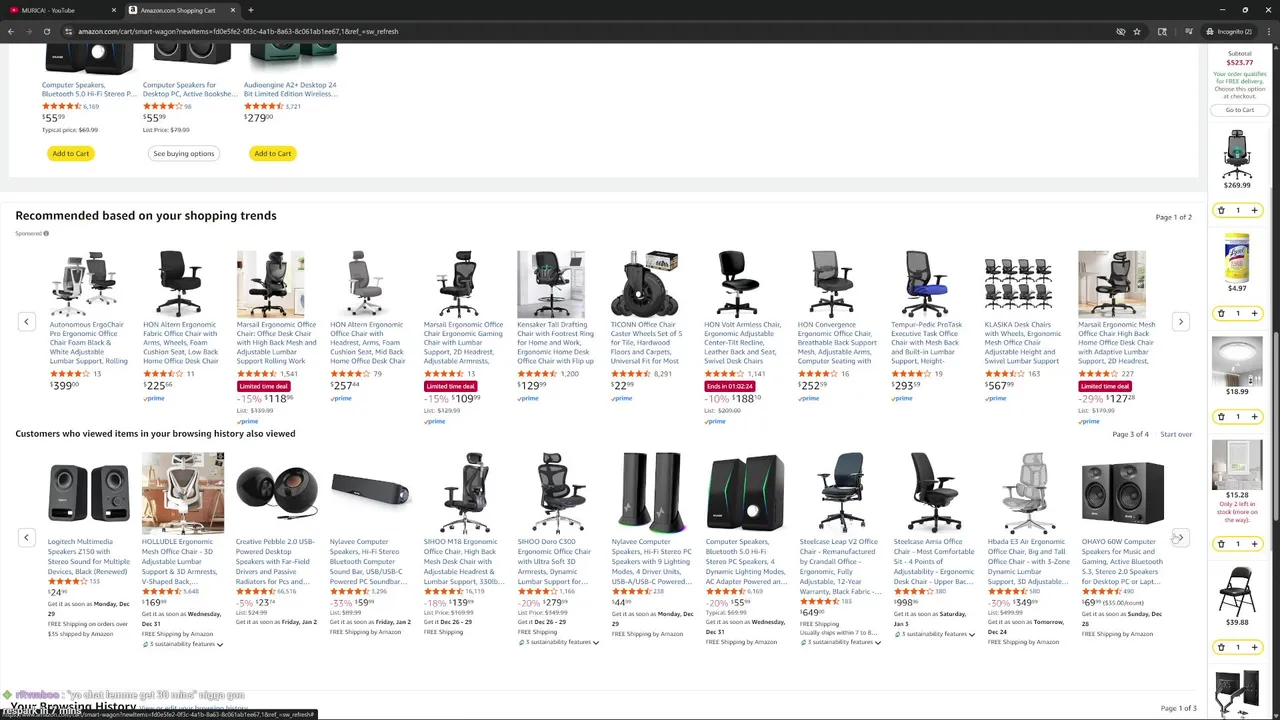The width and height of the screenshot is (1280, 720).
Task: Open Tempur-Pedic ProTask chair listing
Action: 927,342
